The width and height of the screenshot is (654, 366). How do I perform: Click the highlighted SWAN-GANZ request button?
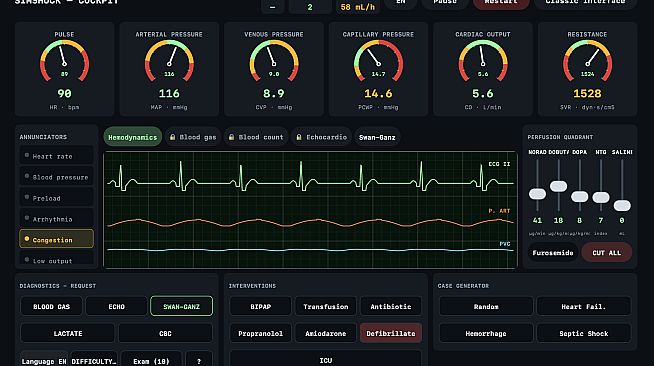tap(181, 306)
